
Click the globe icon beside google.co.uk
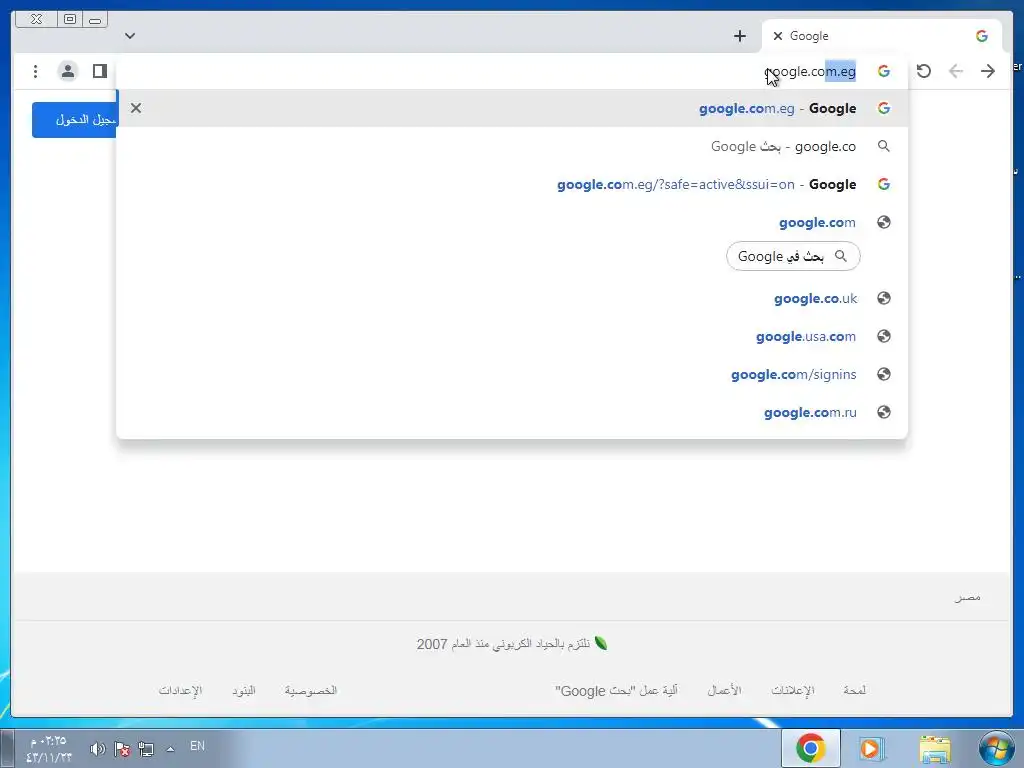click(884, 298)
